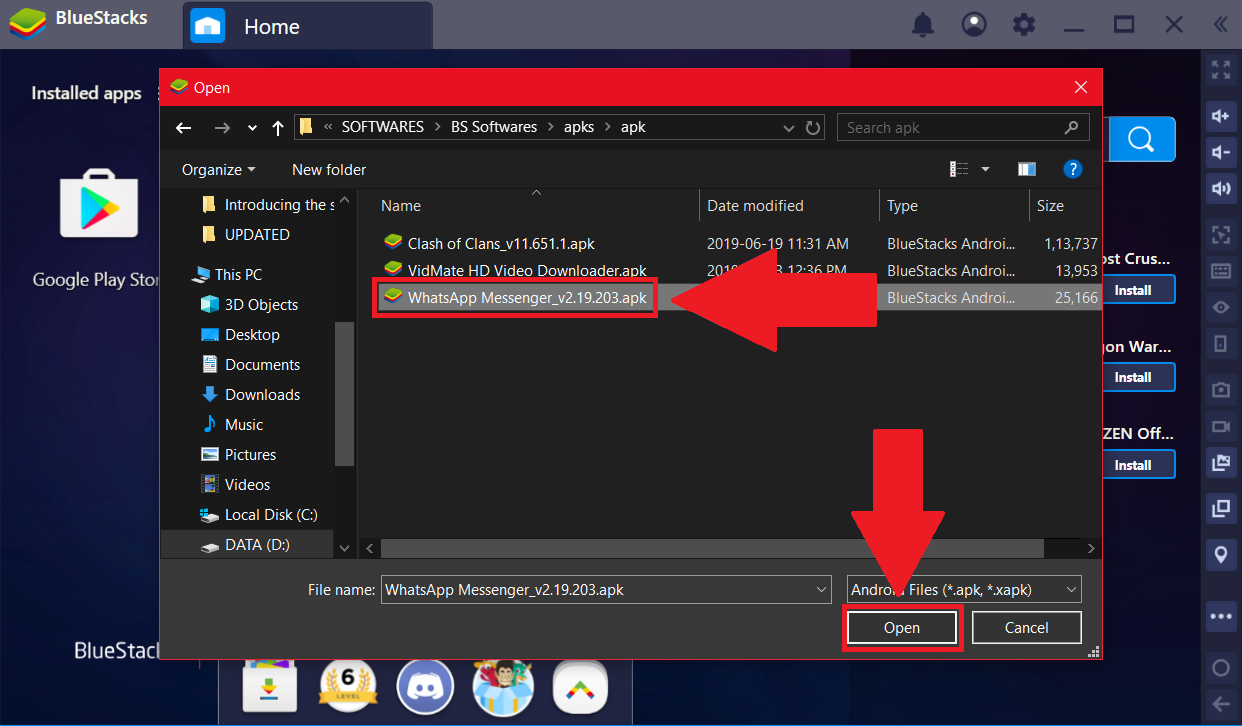Take a screenshot with the camera icon
The image size is (1242, 726).
point(1220,389)
